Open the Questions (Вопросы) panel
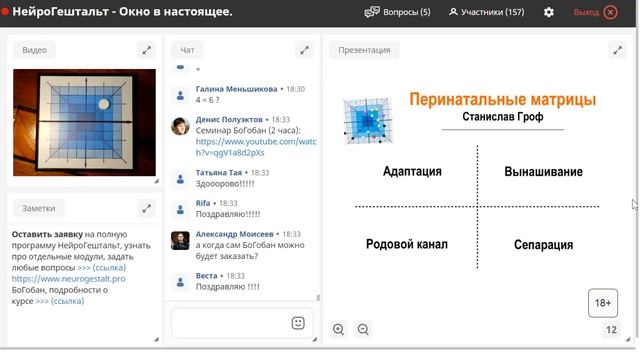 coord(397,12)
